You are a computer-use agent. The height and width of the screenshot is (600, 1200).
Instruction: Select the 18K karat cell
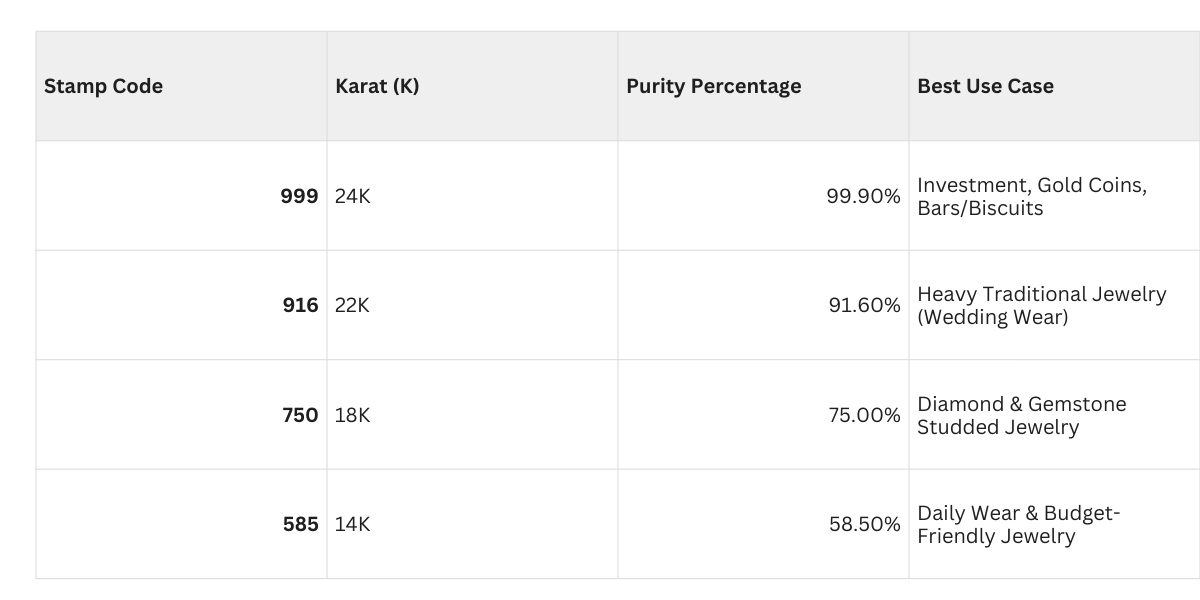[x=352, y=415]
